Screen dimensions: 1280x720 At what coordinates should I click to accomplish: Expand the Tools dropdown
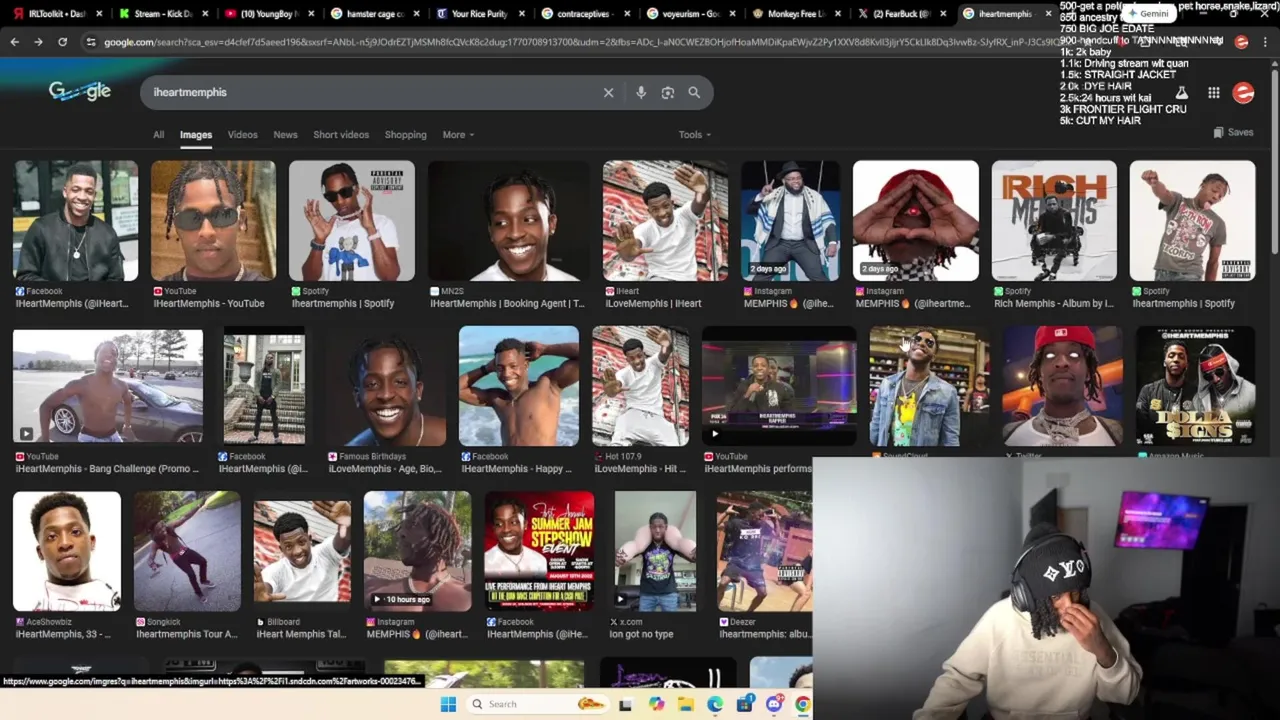[694, 135]
